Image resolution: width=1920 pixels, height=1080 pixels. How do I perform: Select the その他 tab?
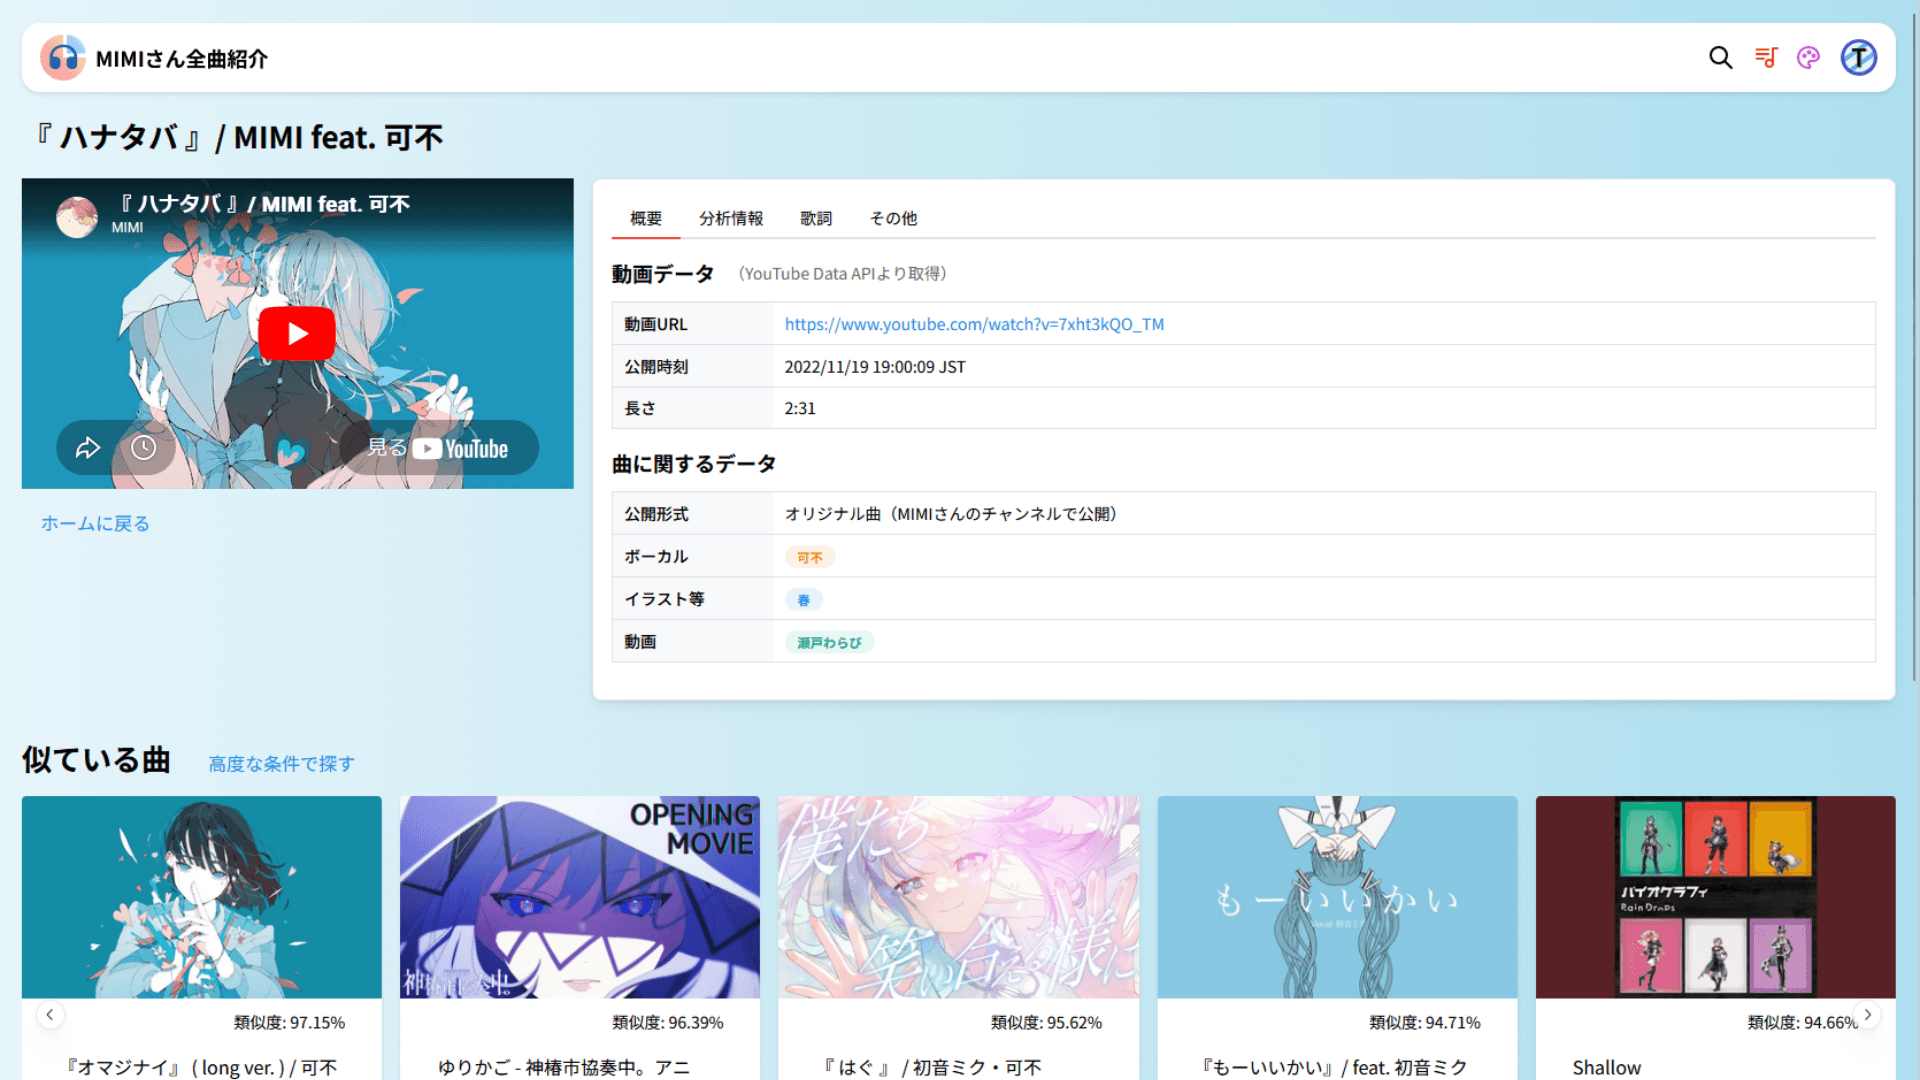point(893,218)
